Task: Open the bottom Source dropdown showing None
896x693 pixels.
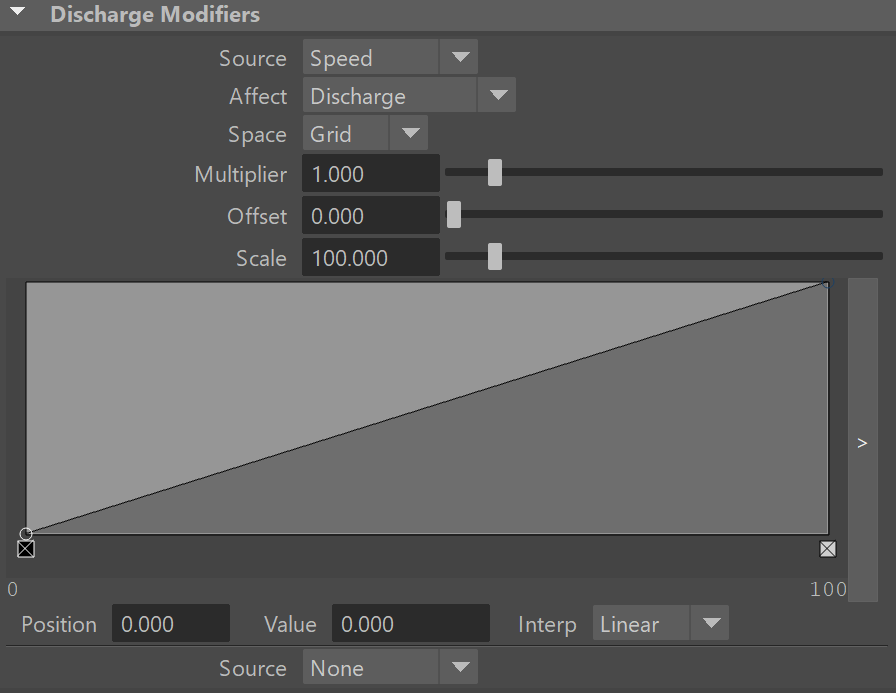Action: pos(390,667)
